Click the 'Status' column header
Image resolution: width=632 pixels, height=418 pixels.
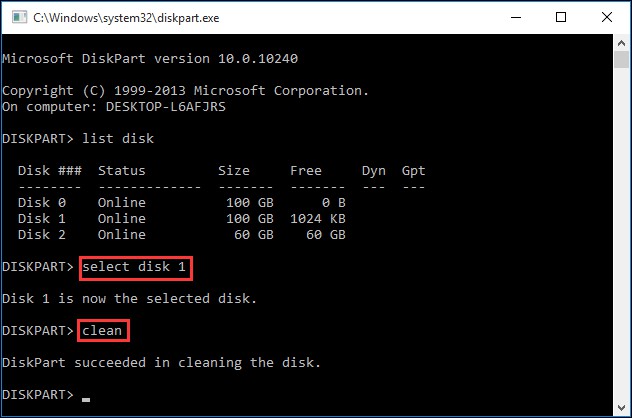click(122, 171)
